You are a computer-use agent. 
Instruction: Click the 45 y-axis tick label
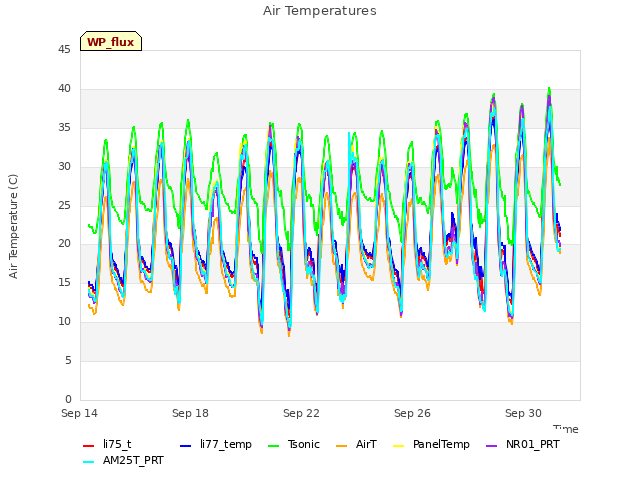click(64, 50)
